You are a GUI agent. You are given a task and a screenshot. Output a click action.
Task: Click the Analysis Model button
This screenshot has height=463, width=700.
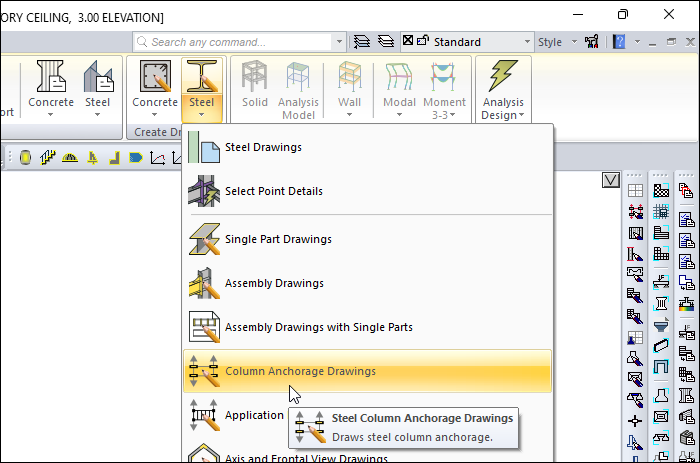298,86
